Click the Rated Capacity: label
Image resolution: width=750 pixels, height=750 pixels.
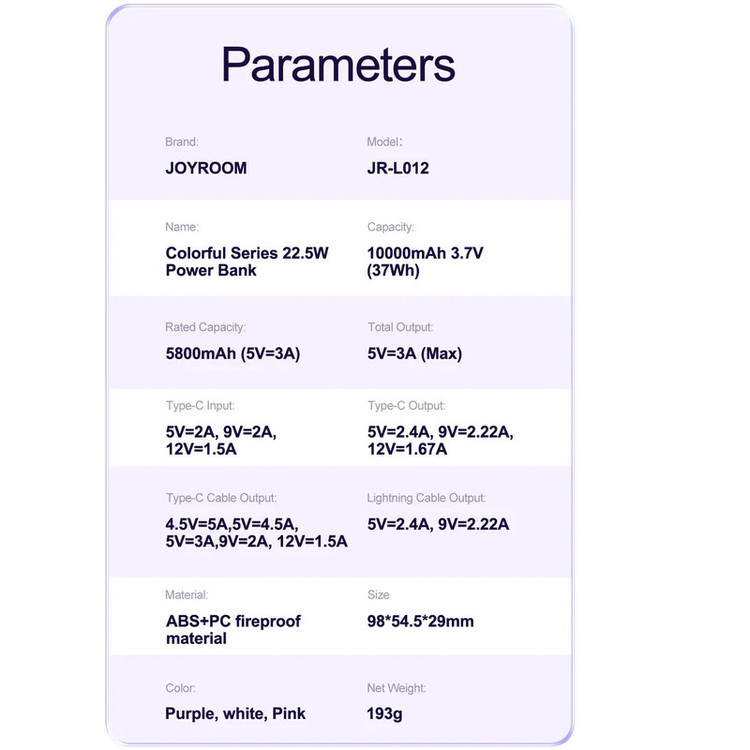pyautogui.click(x=205, y=327)
